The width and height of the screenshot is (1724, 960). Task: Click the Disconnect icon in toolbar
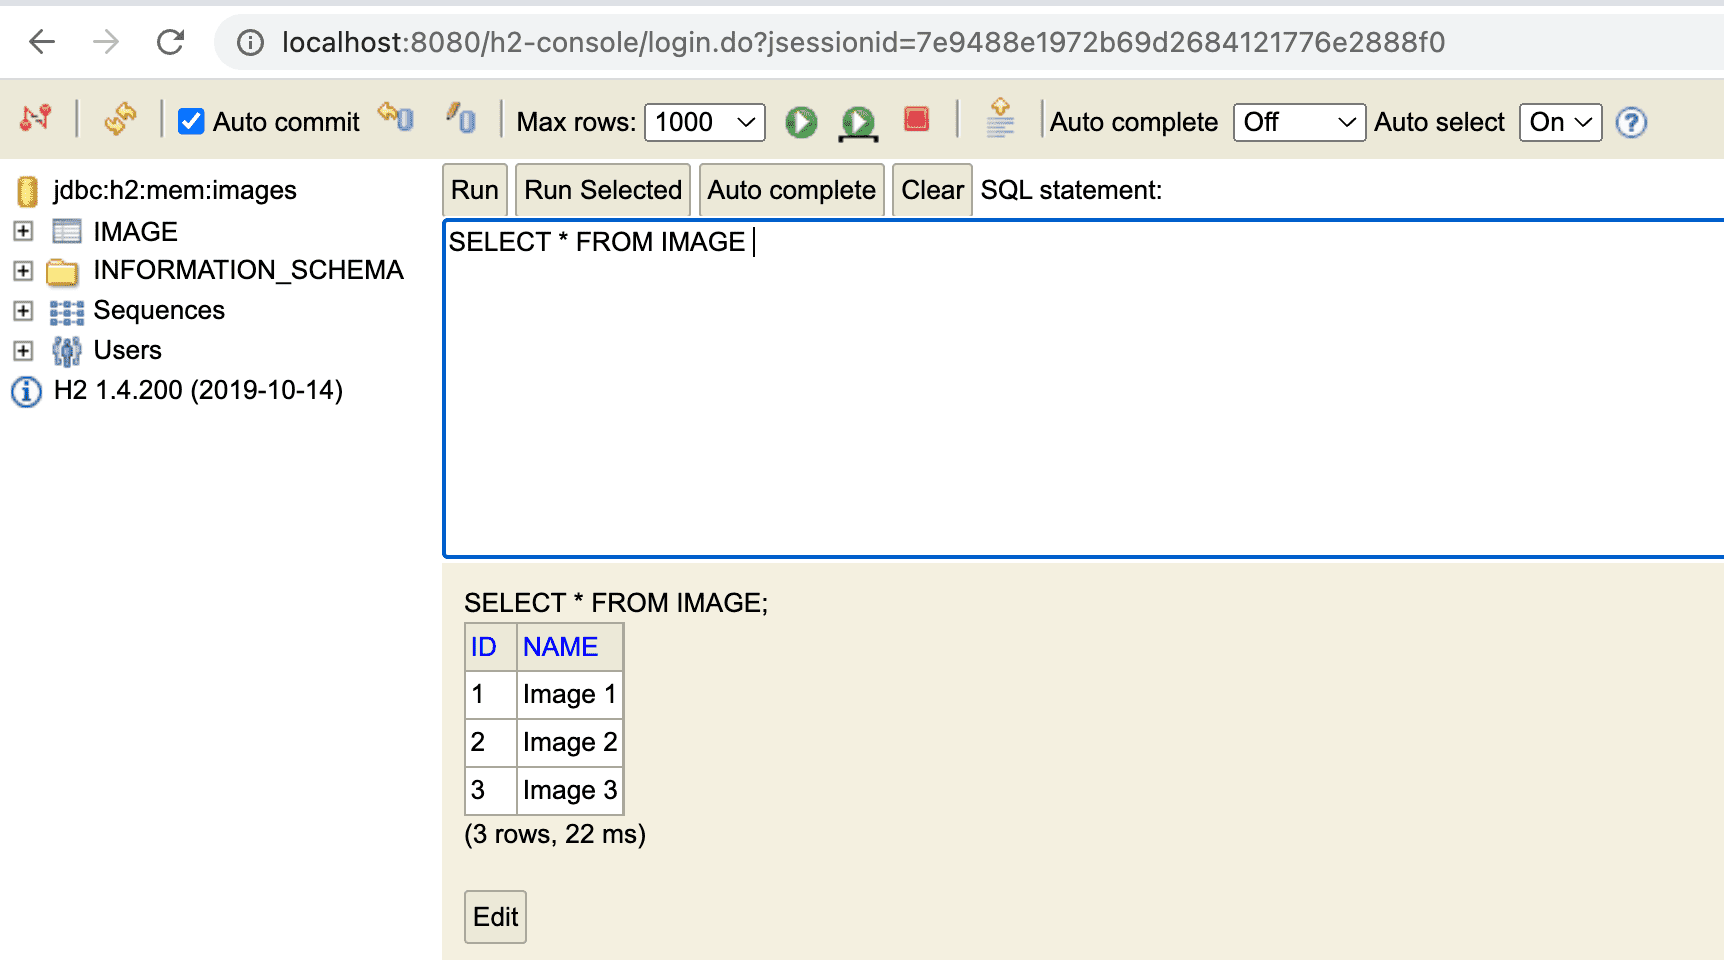(36, 120)
